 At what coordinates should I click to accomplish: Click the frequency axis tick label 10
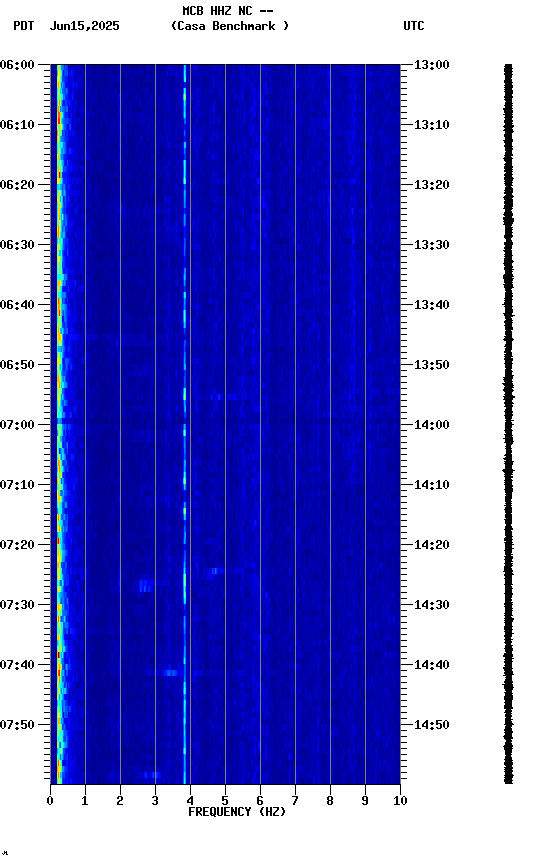click(x=400, y=801)
